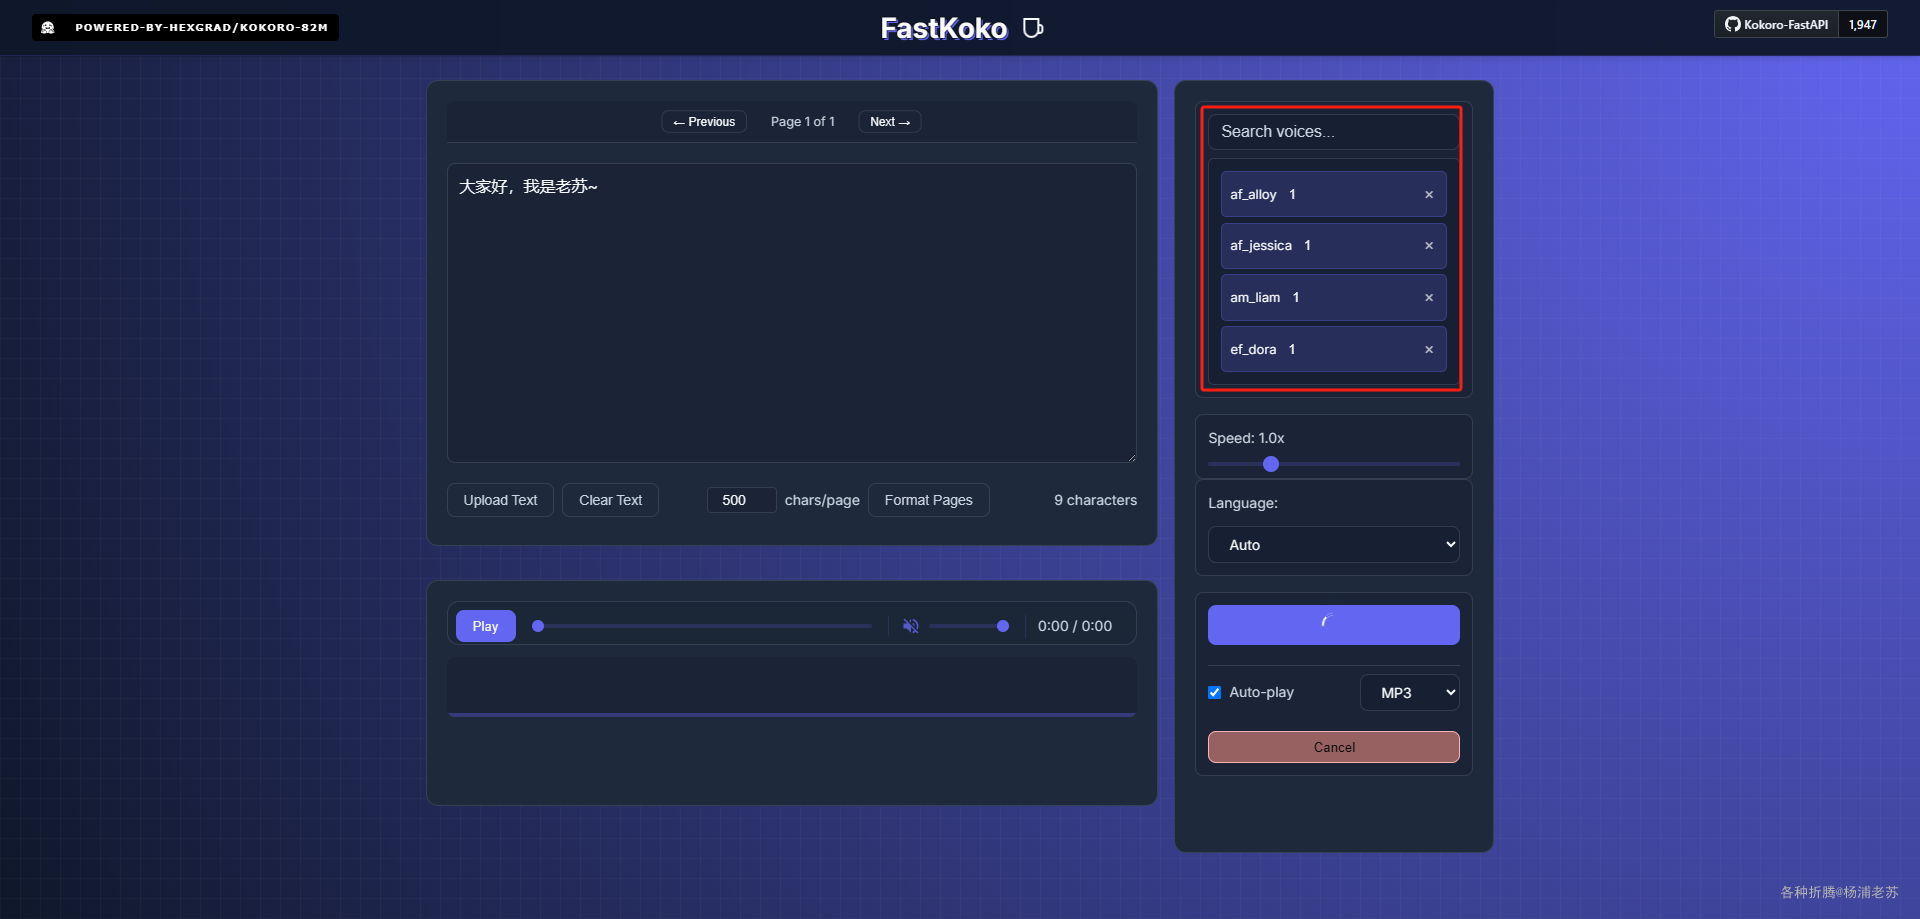Select the af_alloy voice weight value
This screenshot has height=919, width=1920.
(x=1293, y=195)
